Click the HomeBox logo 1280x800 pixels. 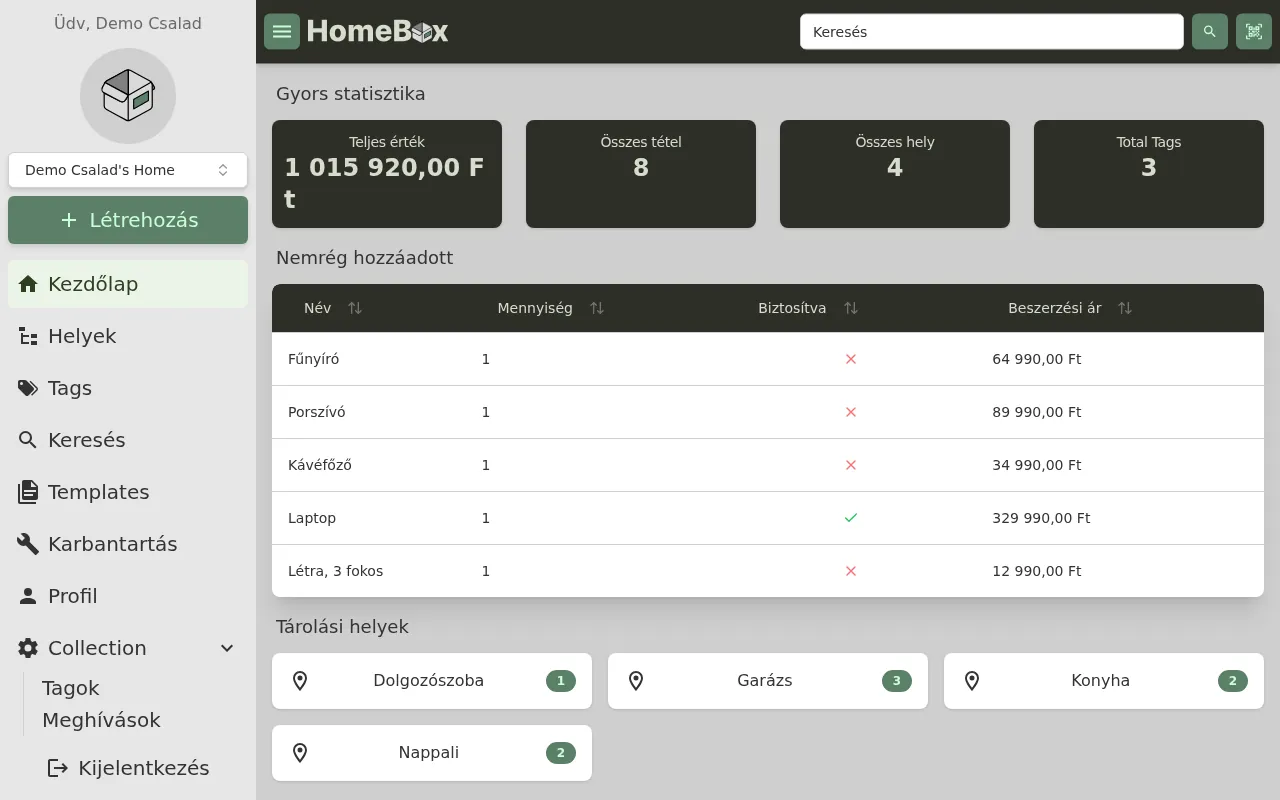click(377, 32)
